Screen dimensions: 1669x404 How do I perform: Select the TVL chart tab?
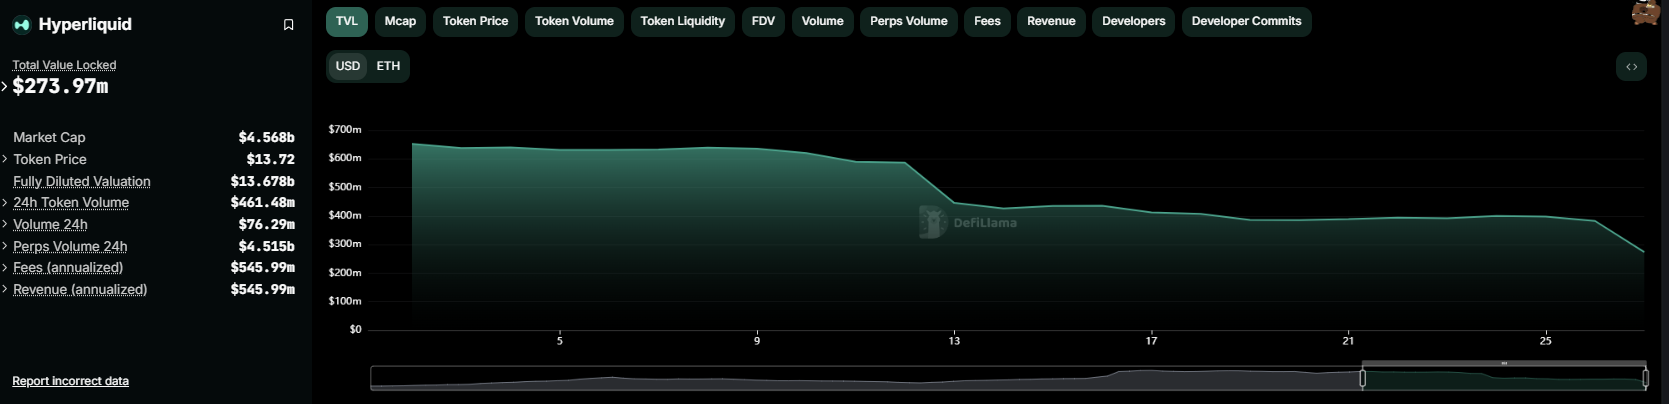pos(347,21)
